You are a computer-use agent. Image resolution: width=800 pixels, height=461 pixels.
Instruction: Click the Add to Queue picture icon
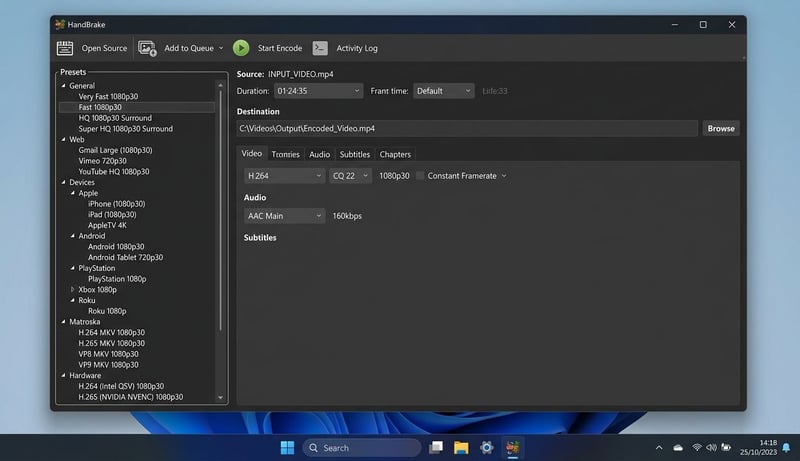(x=147, y=48)
